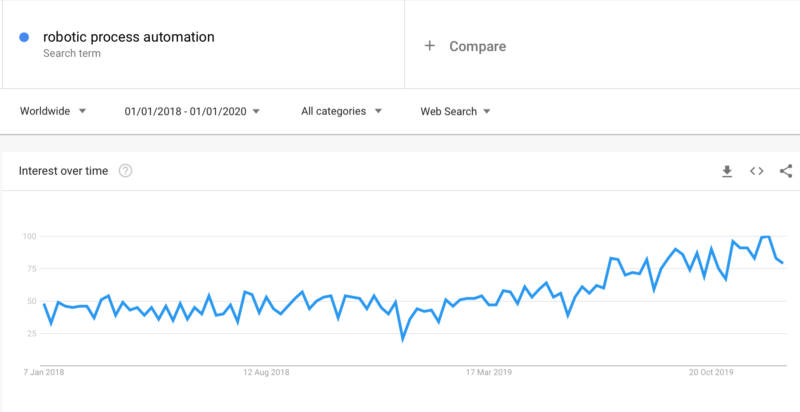This screenshot has width=800, height=412.
Task: Download the Interest over time chart data
Action: 727,171
